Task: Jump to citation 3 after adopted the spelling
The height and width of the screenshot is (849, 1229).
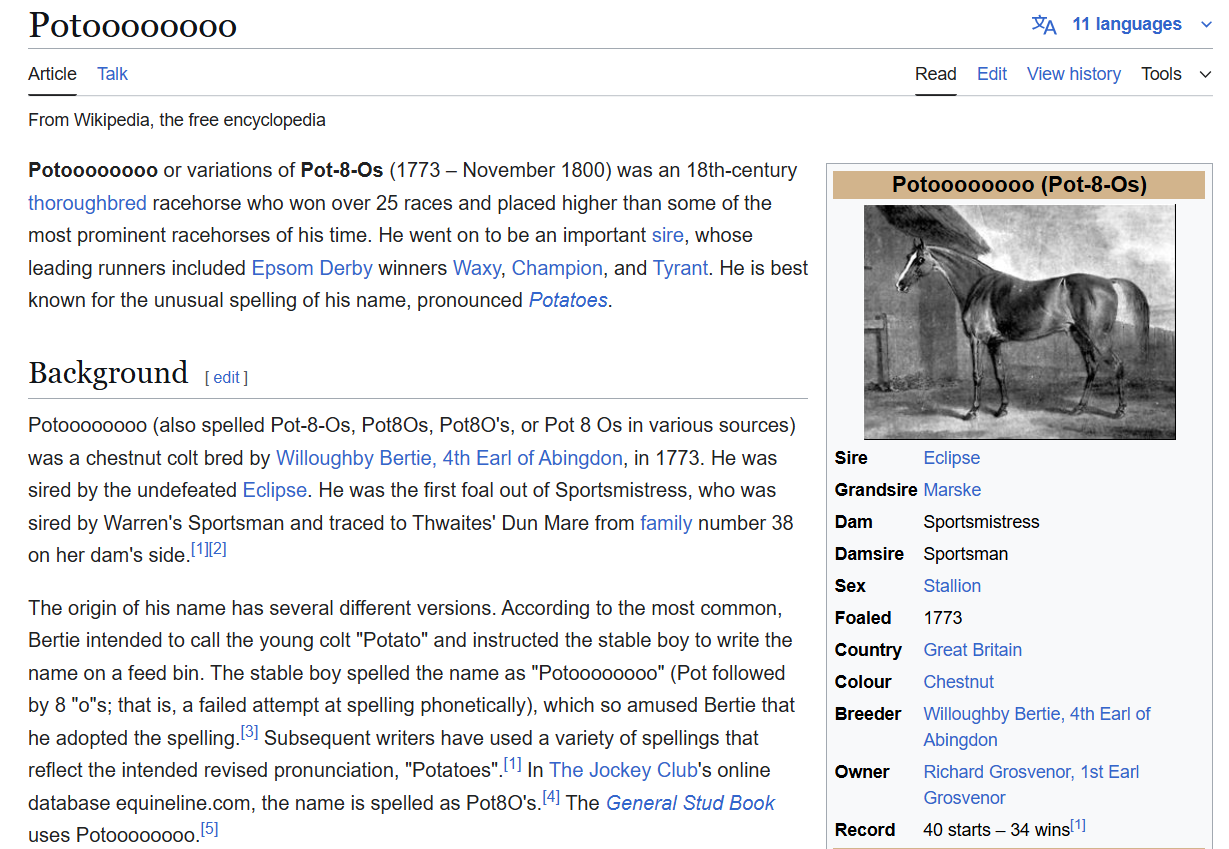Action: pos(249,732)
